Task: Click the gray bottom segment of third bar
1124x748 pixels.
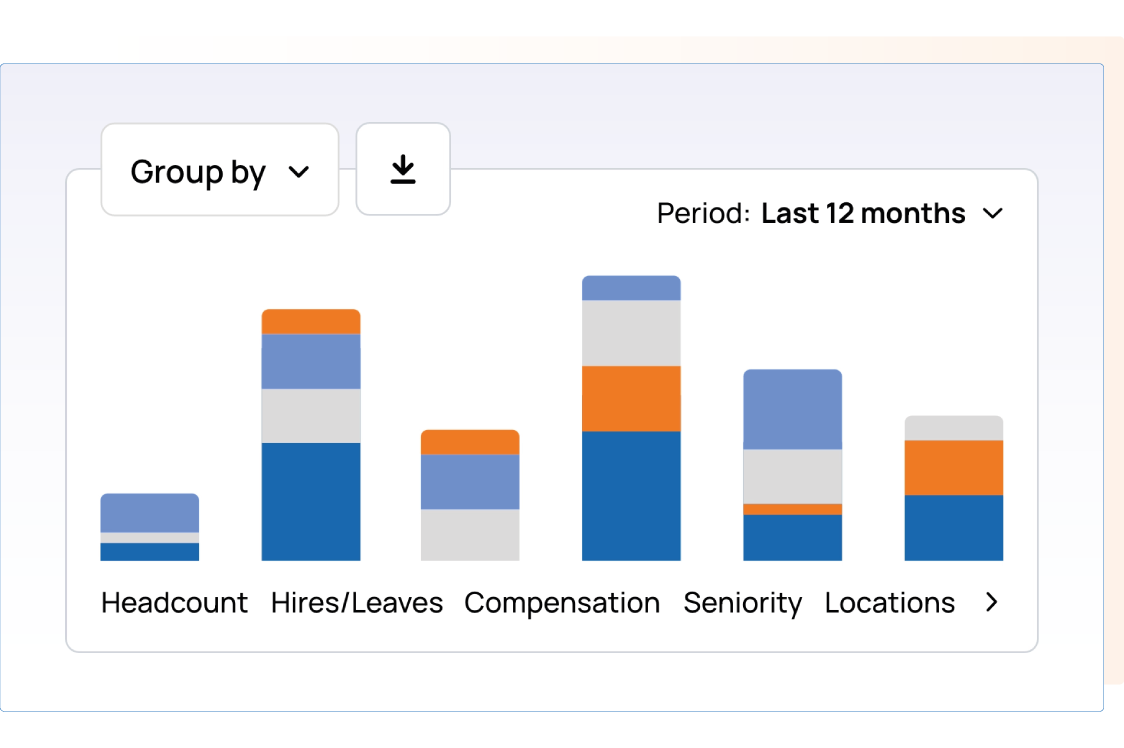Action: pyautogui.click(x=470, y=534)
